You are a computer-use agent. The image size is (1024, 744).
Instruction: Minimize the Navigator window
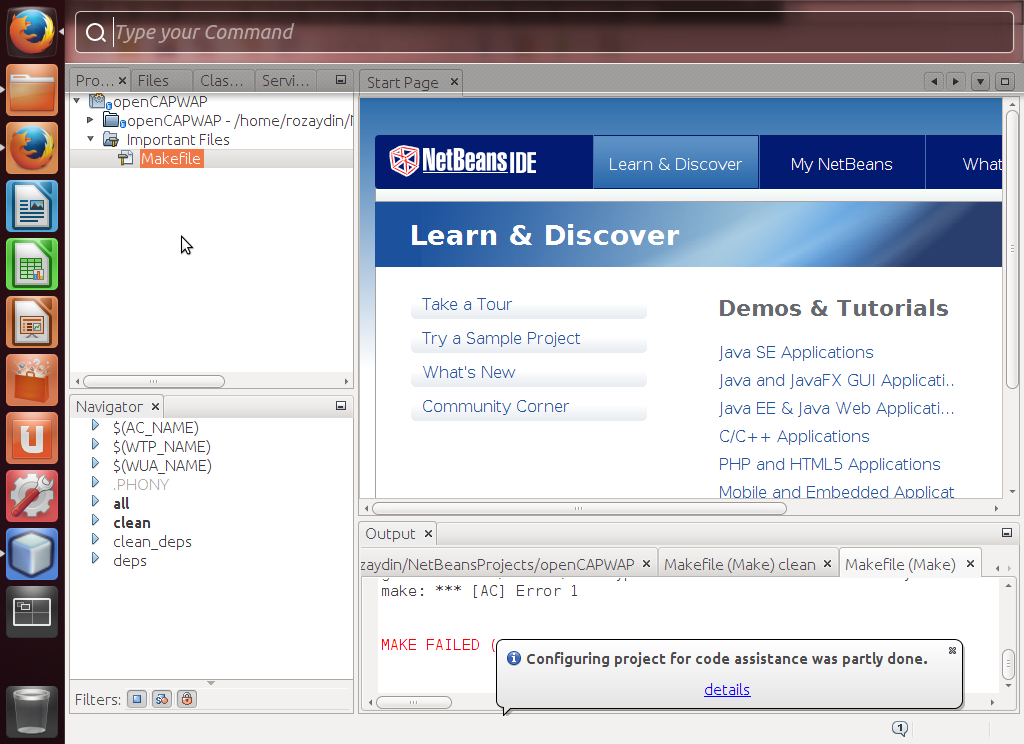click(x=340, y=406)
